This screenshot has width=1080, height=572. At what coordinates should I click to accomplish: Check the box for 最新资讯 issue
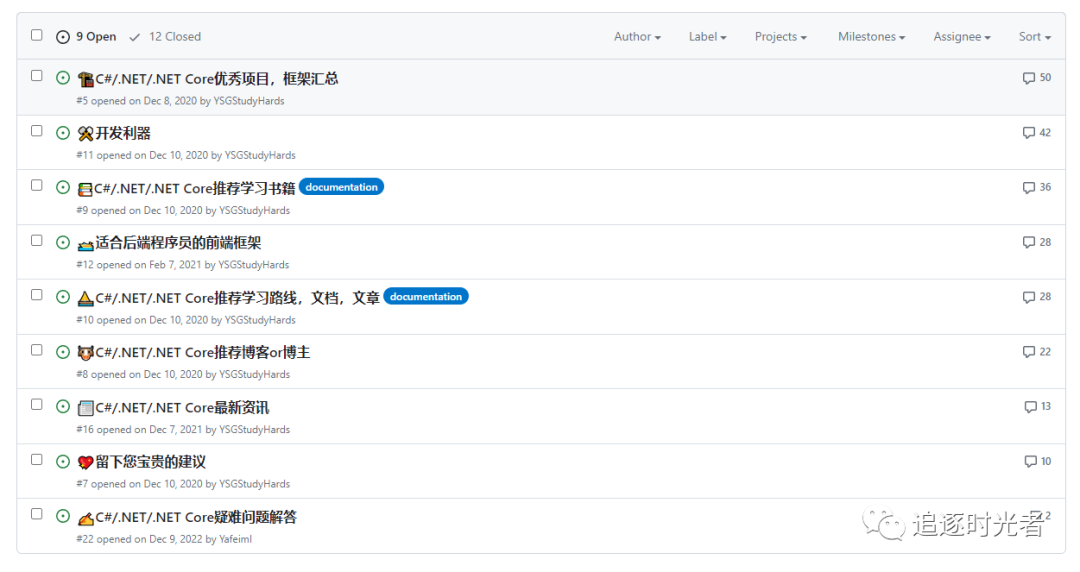pos(37,405)
